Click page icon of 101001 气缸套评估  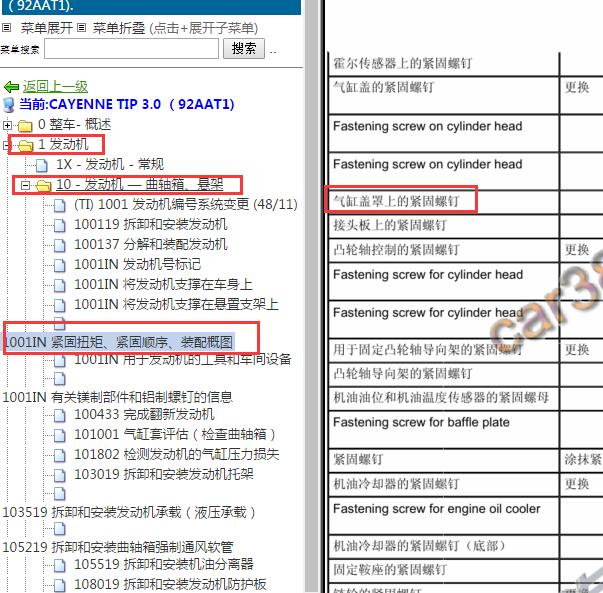click(60, 436)
